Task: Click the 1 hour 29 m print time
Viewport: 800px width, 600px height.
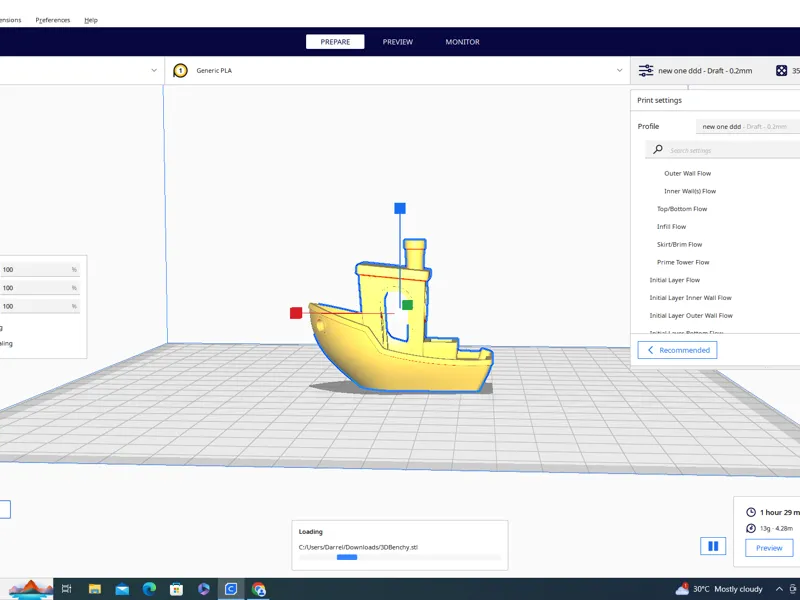Action: click(x=780, y=512)
